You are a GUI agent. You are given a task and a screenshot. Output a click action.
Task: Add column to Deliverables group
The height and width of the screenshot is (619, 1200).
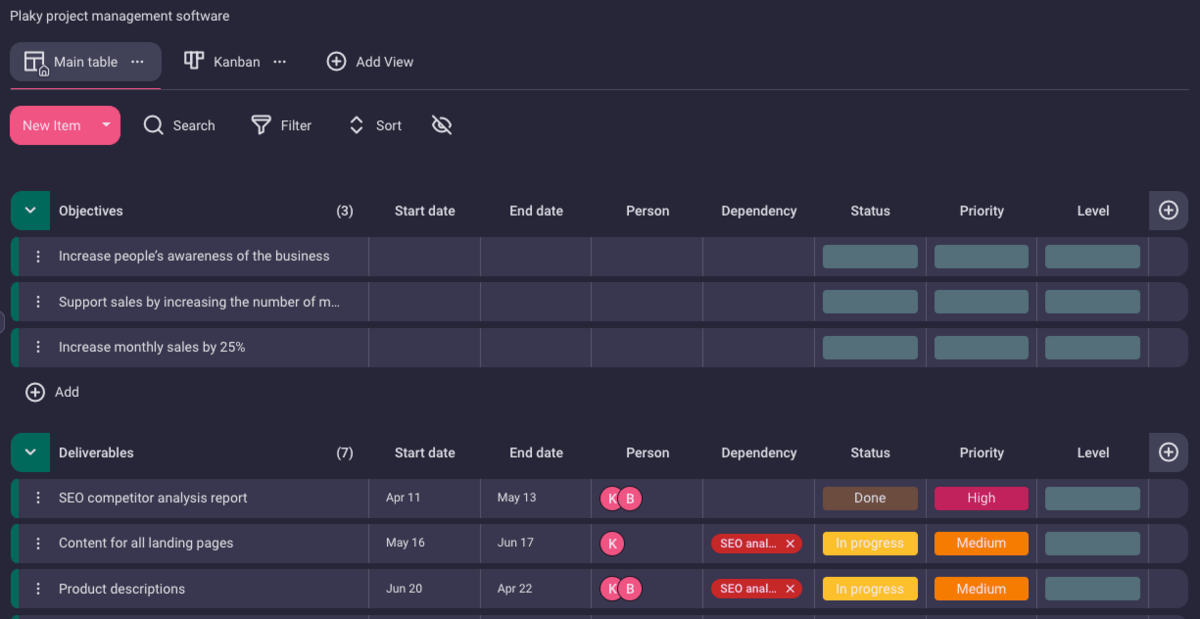coord(1168,453)
